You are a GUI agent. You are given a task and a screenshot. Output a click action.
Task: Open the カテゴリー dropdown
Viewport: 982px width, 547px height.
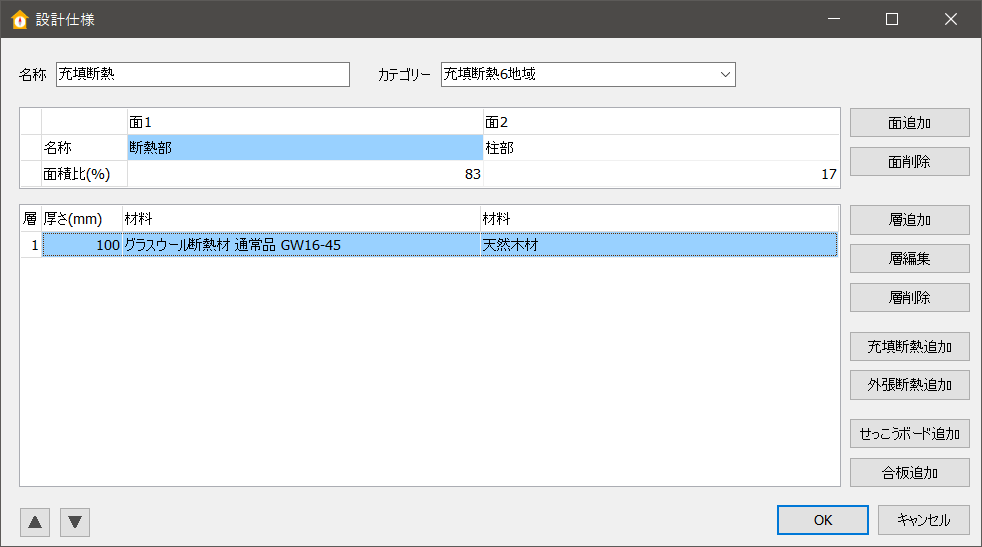pyautogui.click(x=588, y=75)
